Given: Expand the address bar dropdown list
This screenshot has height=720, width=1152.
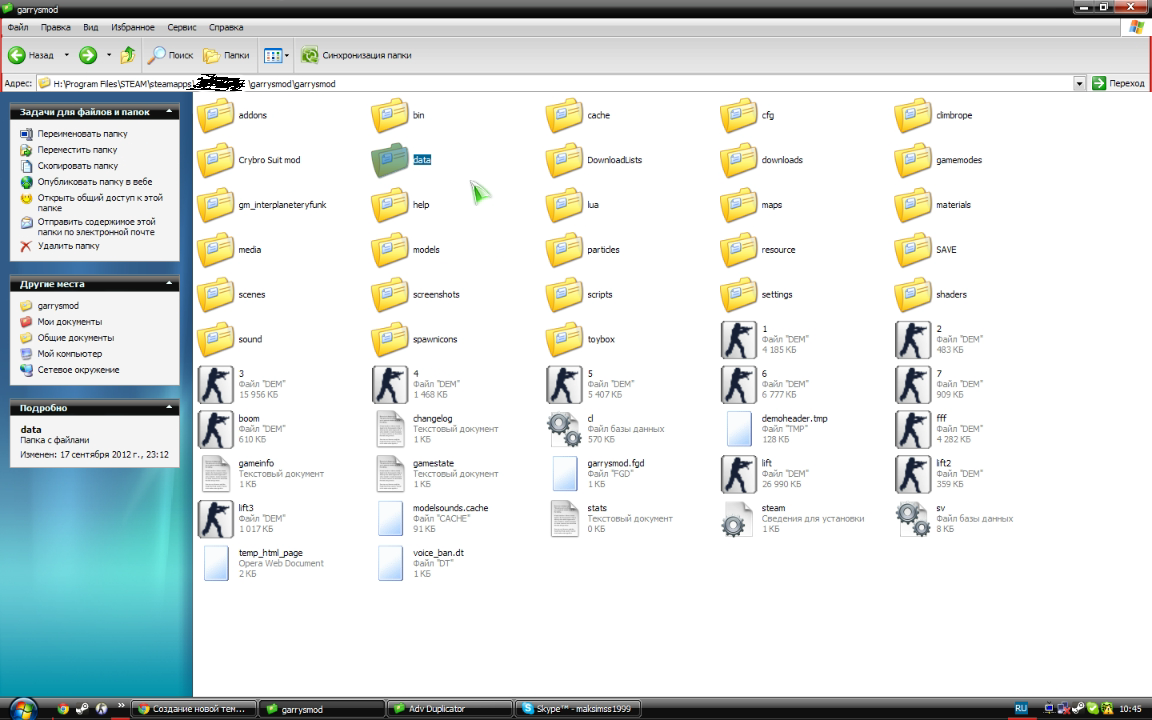Looking at the screenshot, I should point(1079,84).
